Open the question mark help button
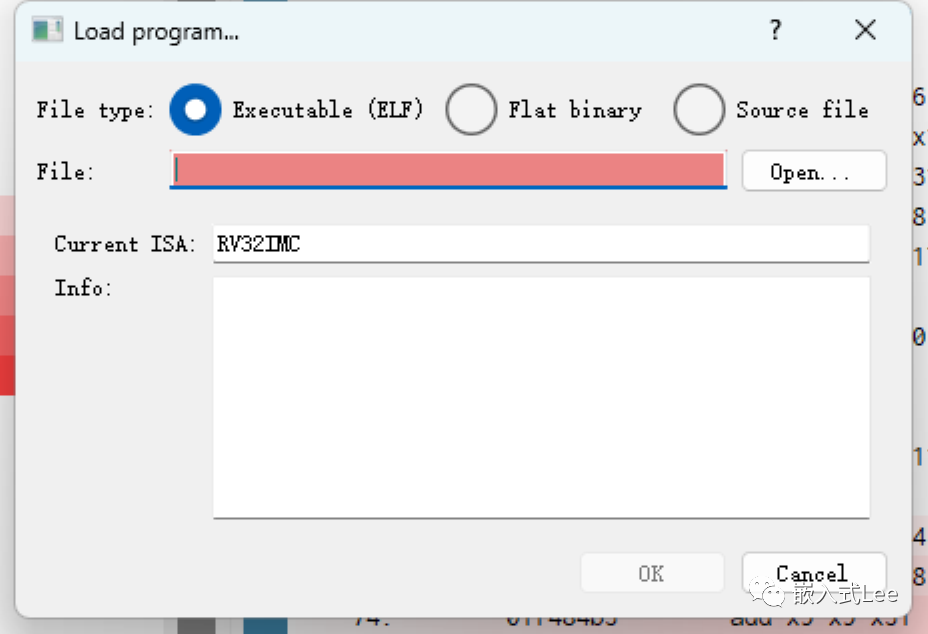 pos(775,30)
